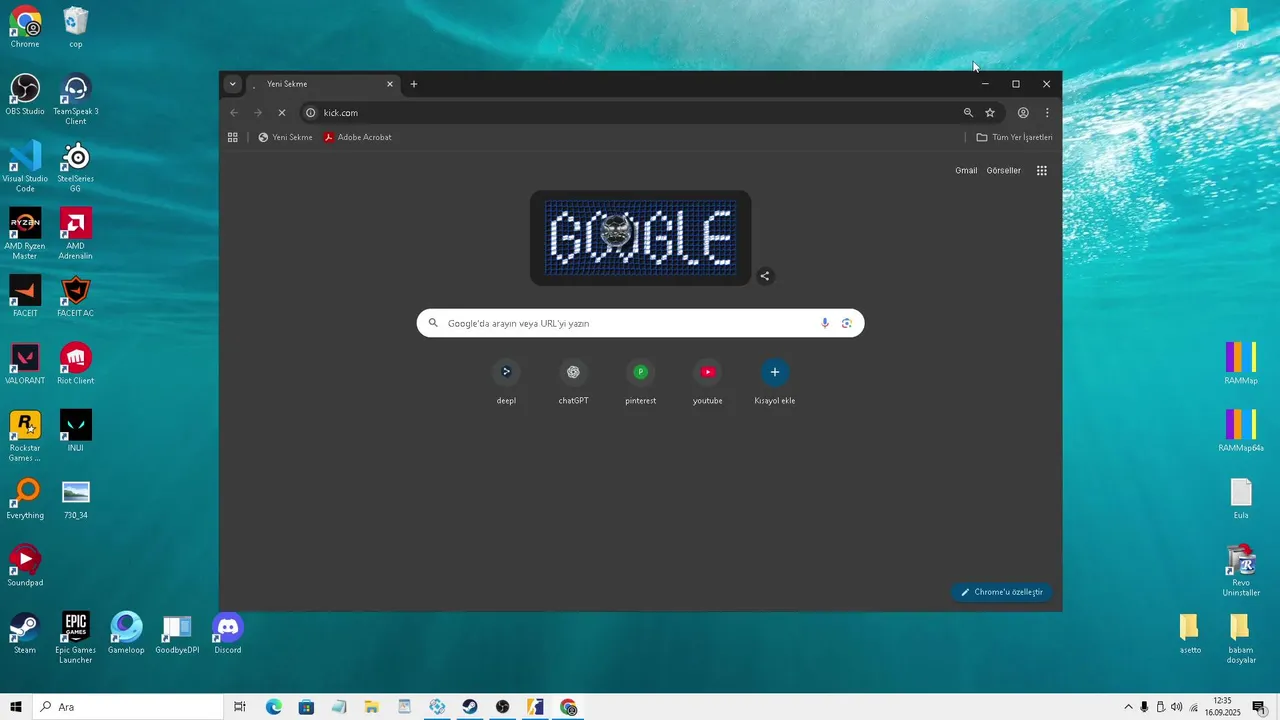This screenshot has width=1280, height=720.
Task: Click Google search box
Action: pos(640,323)
